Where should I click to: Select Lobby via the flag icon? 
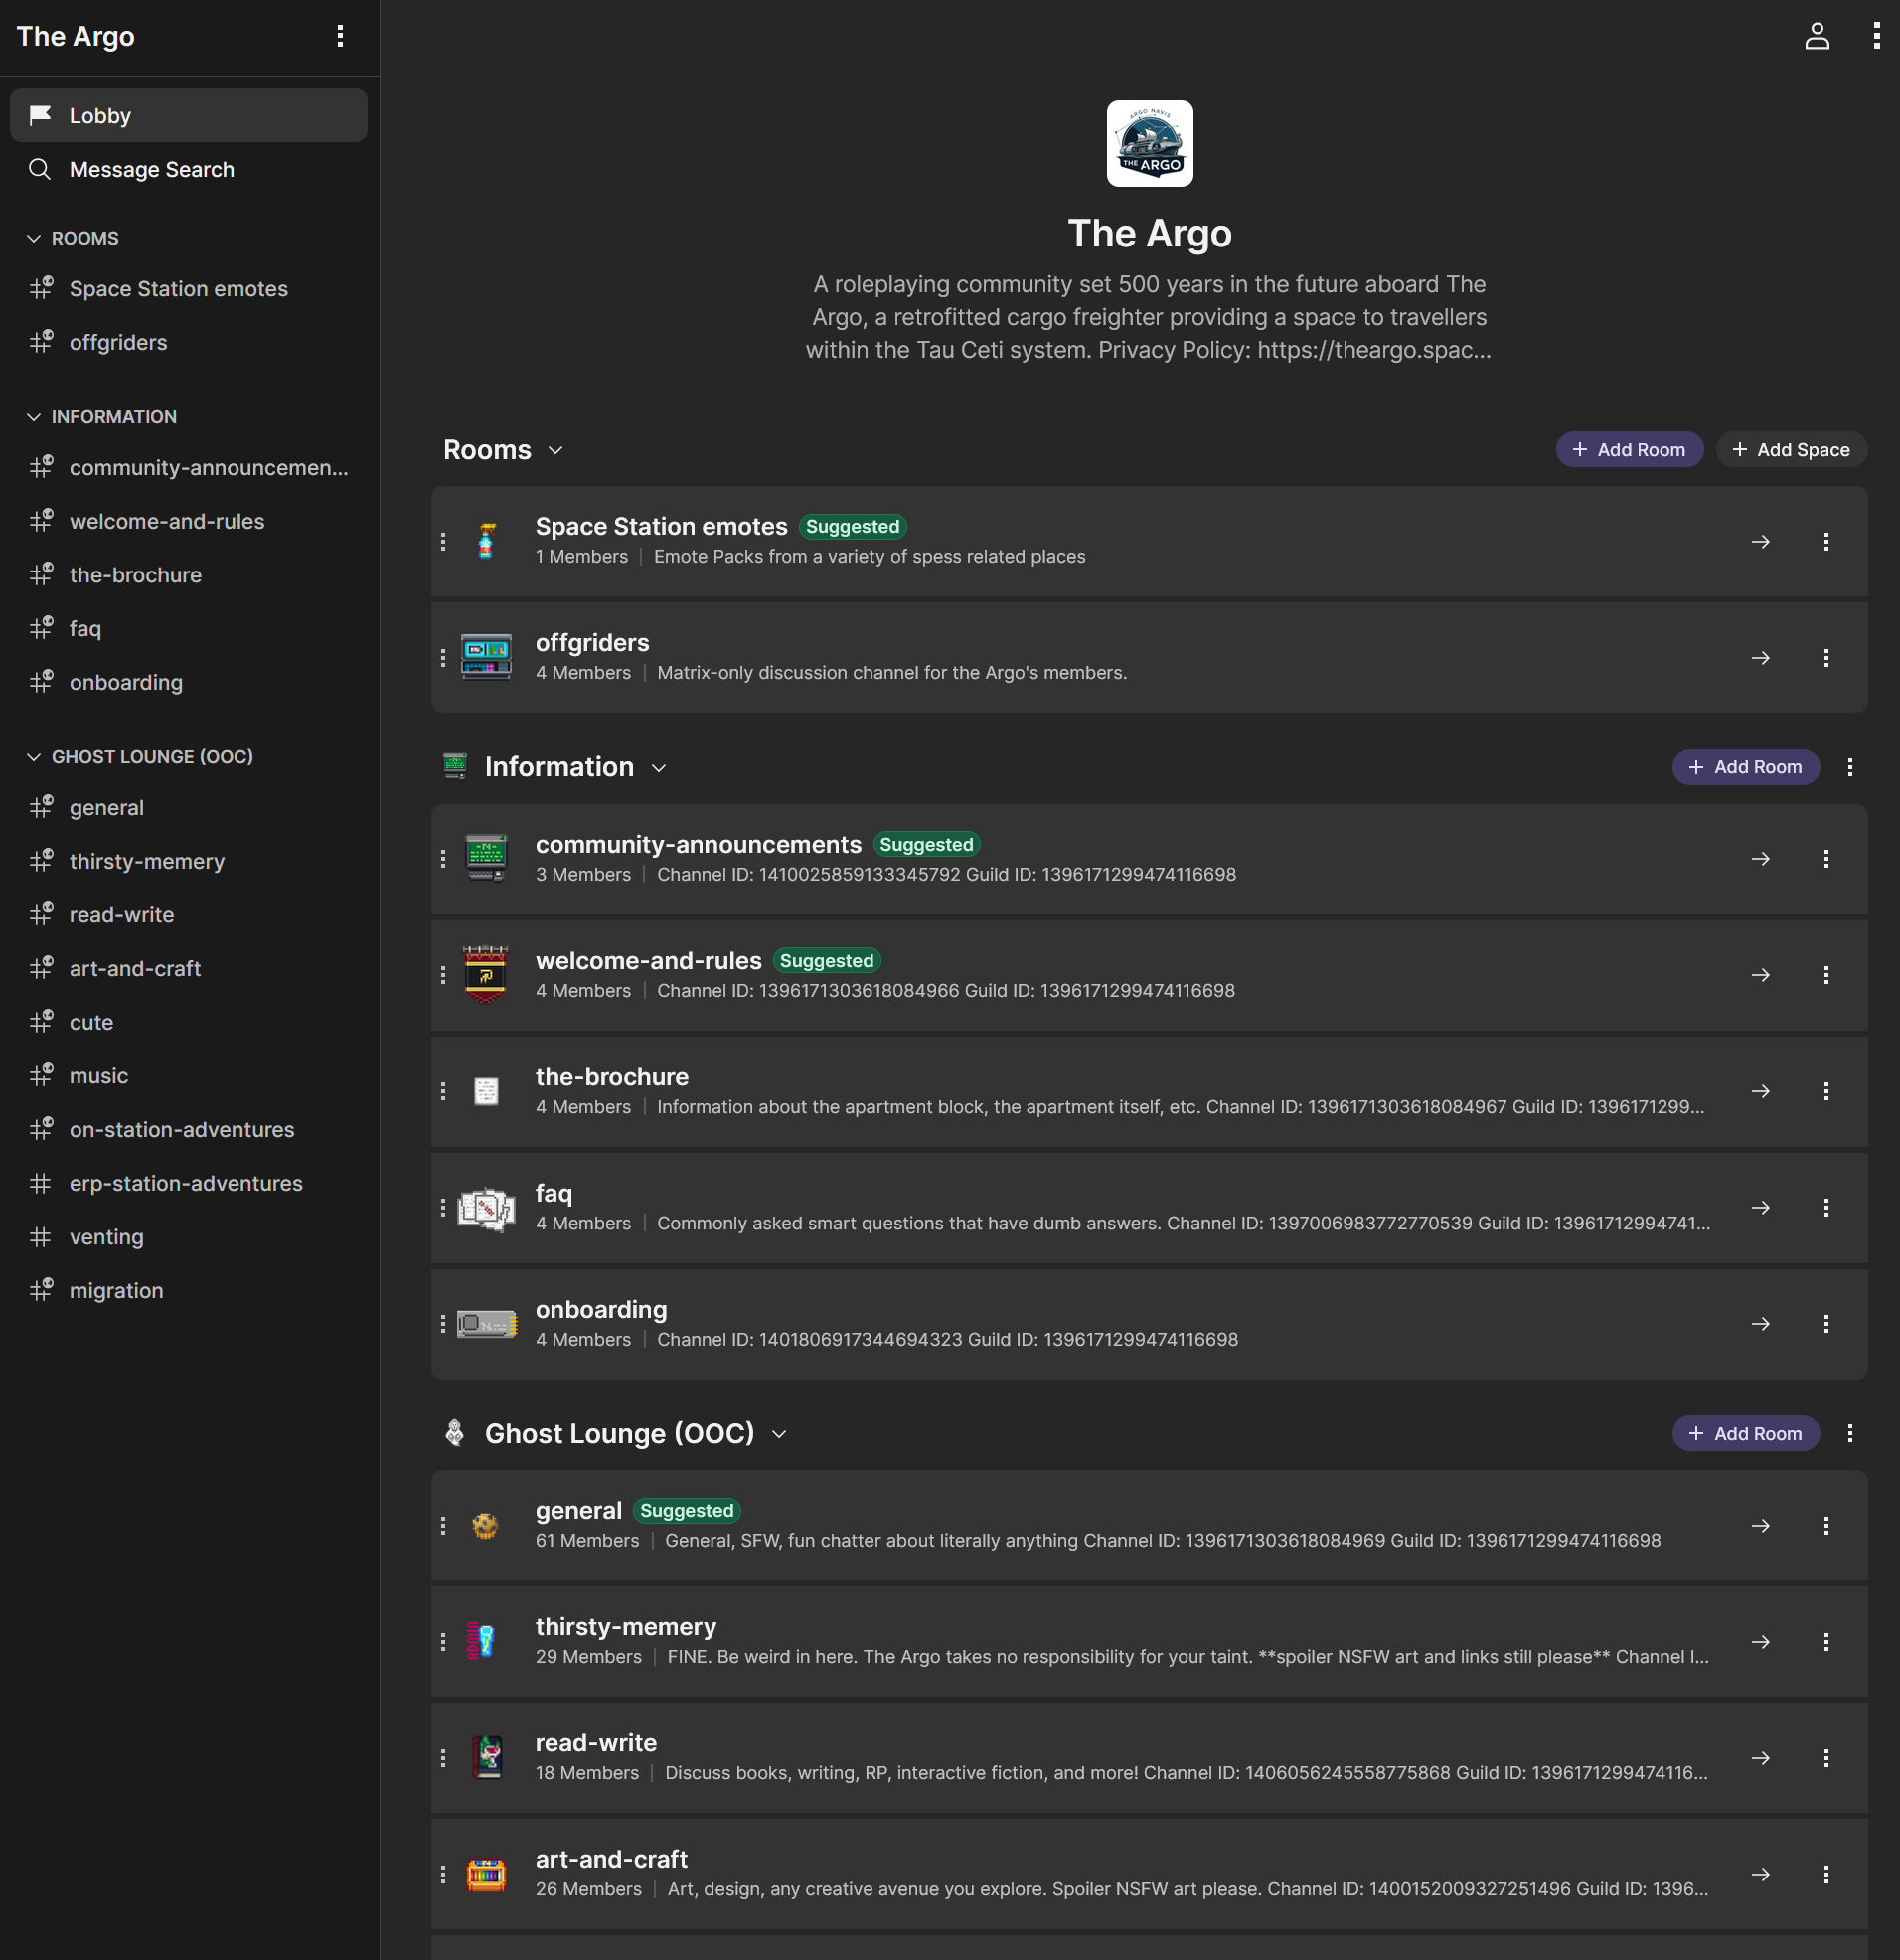click(x=40, y=115)
